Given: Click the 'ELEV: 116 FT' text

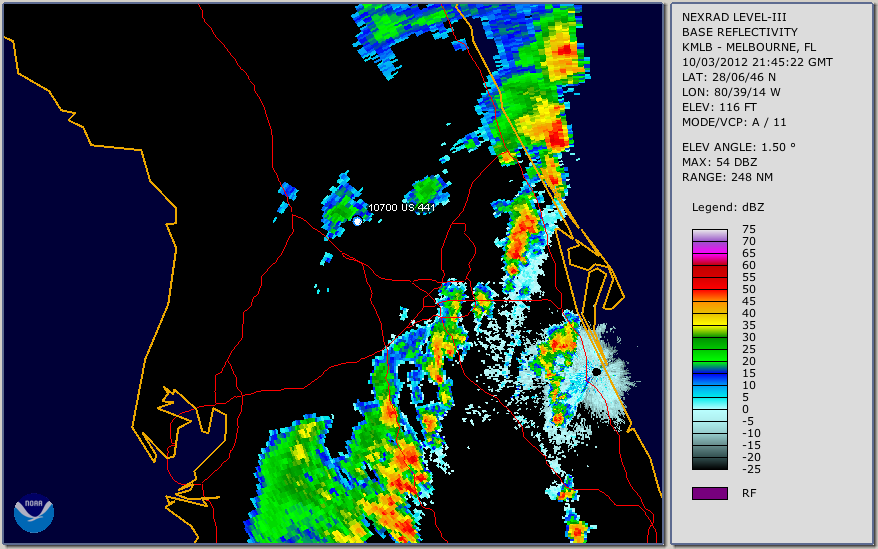Looking at the screenshot, I should (x=719, y=107).
